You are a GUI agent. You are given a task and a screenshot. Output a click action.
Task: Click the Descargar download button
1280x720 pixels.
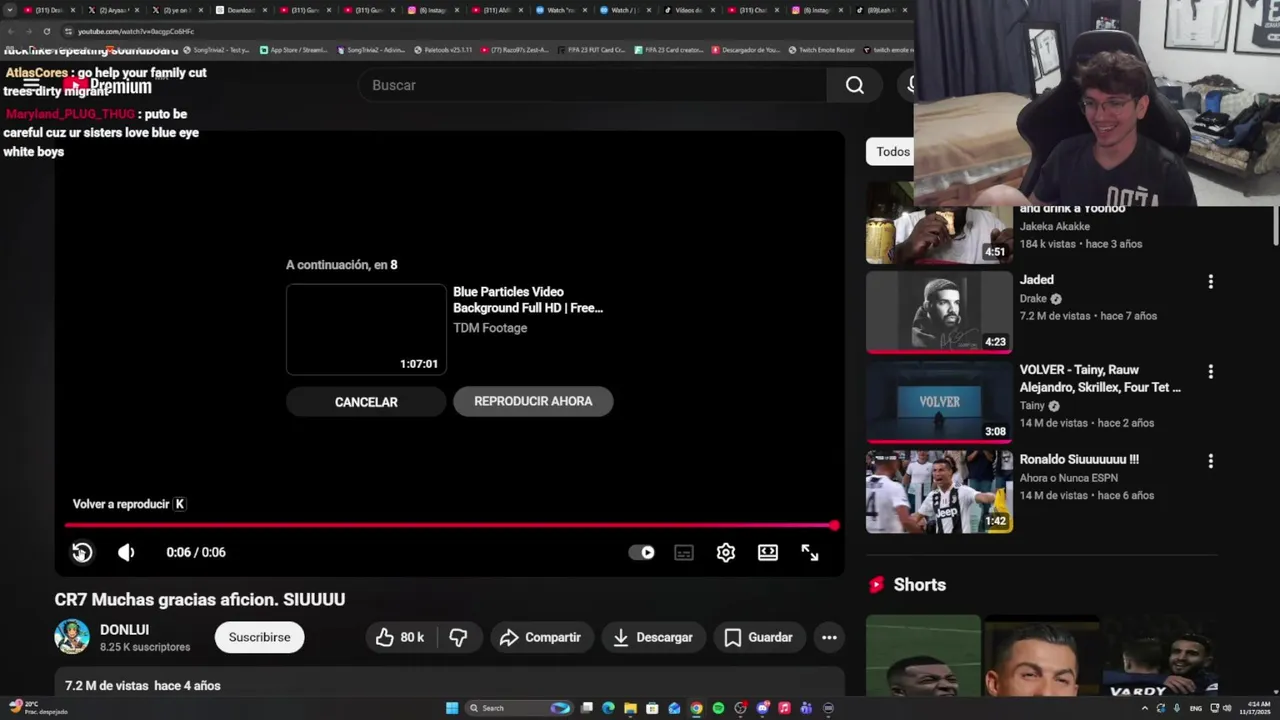[x=653, y=637]
